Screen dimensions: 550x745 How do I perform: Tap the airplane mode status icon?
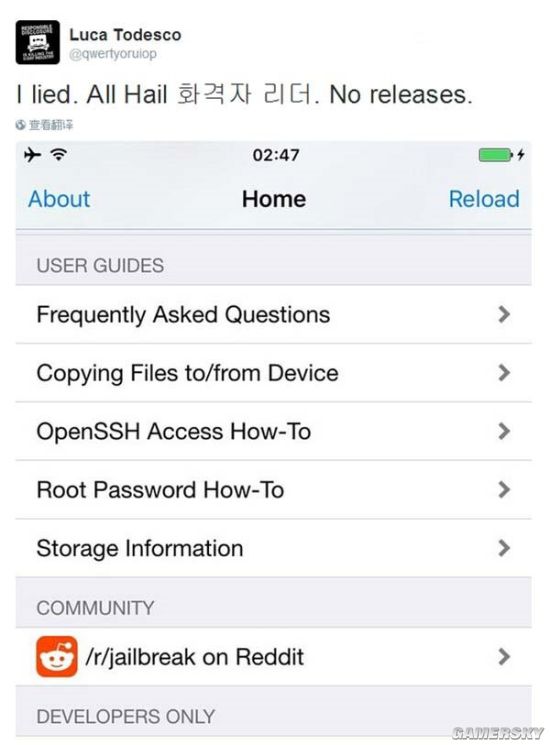[x=32, y=155]
